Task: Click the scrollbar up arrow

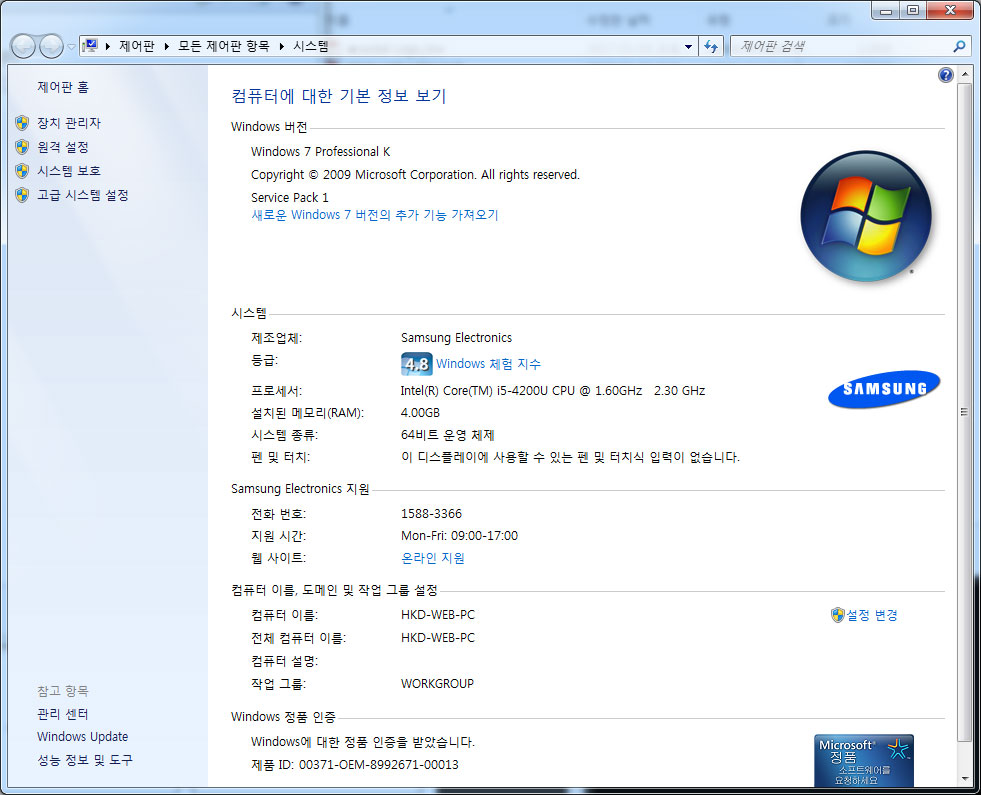Action: (964, 73)
